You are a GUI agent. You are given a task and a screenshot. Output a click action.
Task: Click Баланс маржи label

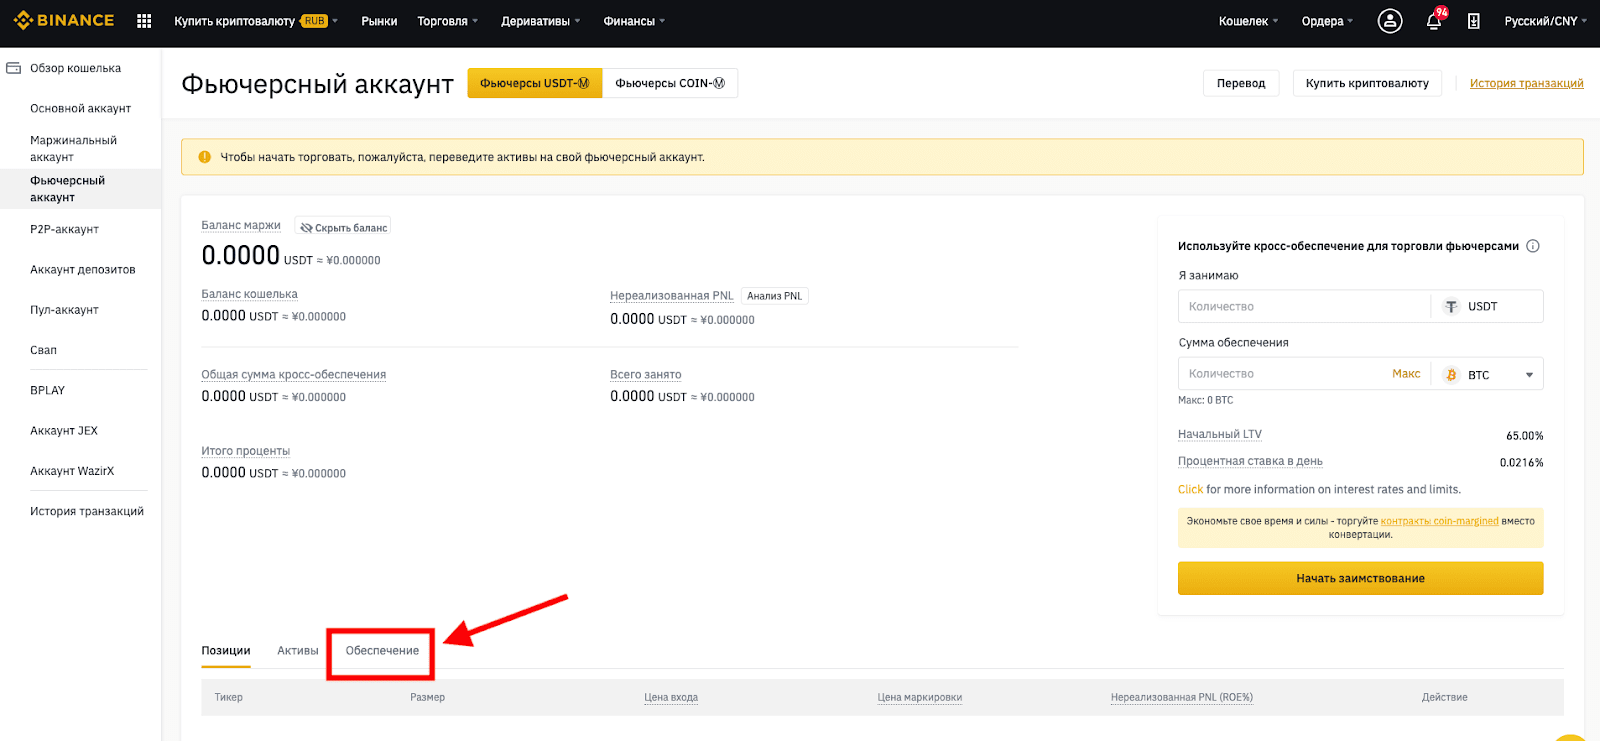point(241,225)
